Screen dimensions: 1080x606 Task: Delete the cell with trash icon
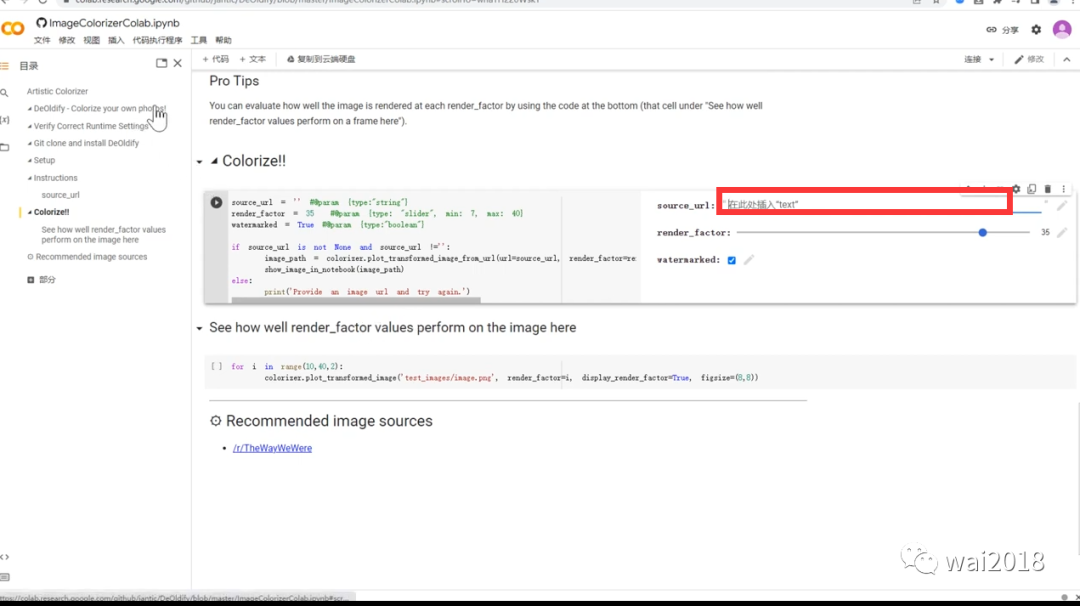(1048, 189)
